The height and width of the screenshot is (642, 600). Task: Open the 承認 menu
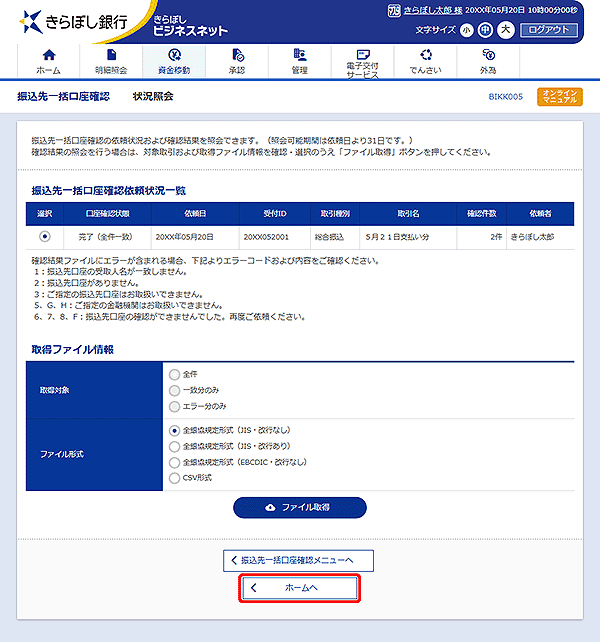(237, 61)
